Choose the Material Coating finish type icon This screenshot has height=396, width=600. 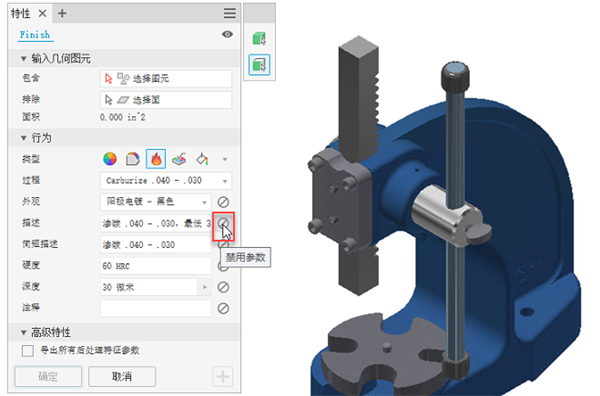133,159
